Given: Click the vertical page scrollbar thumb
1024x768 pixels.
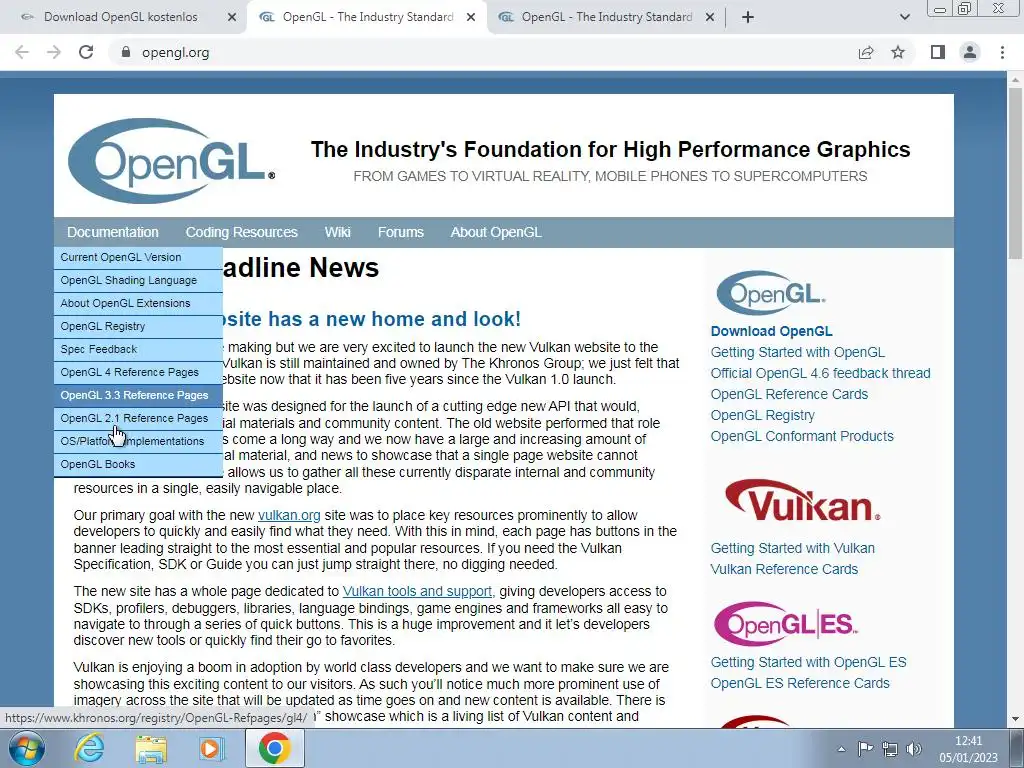Looking at the screenshot, I should point(1016,173).
